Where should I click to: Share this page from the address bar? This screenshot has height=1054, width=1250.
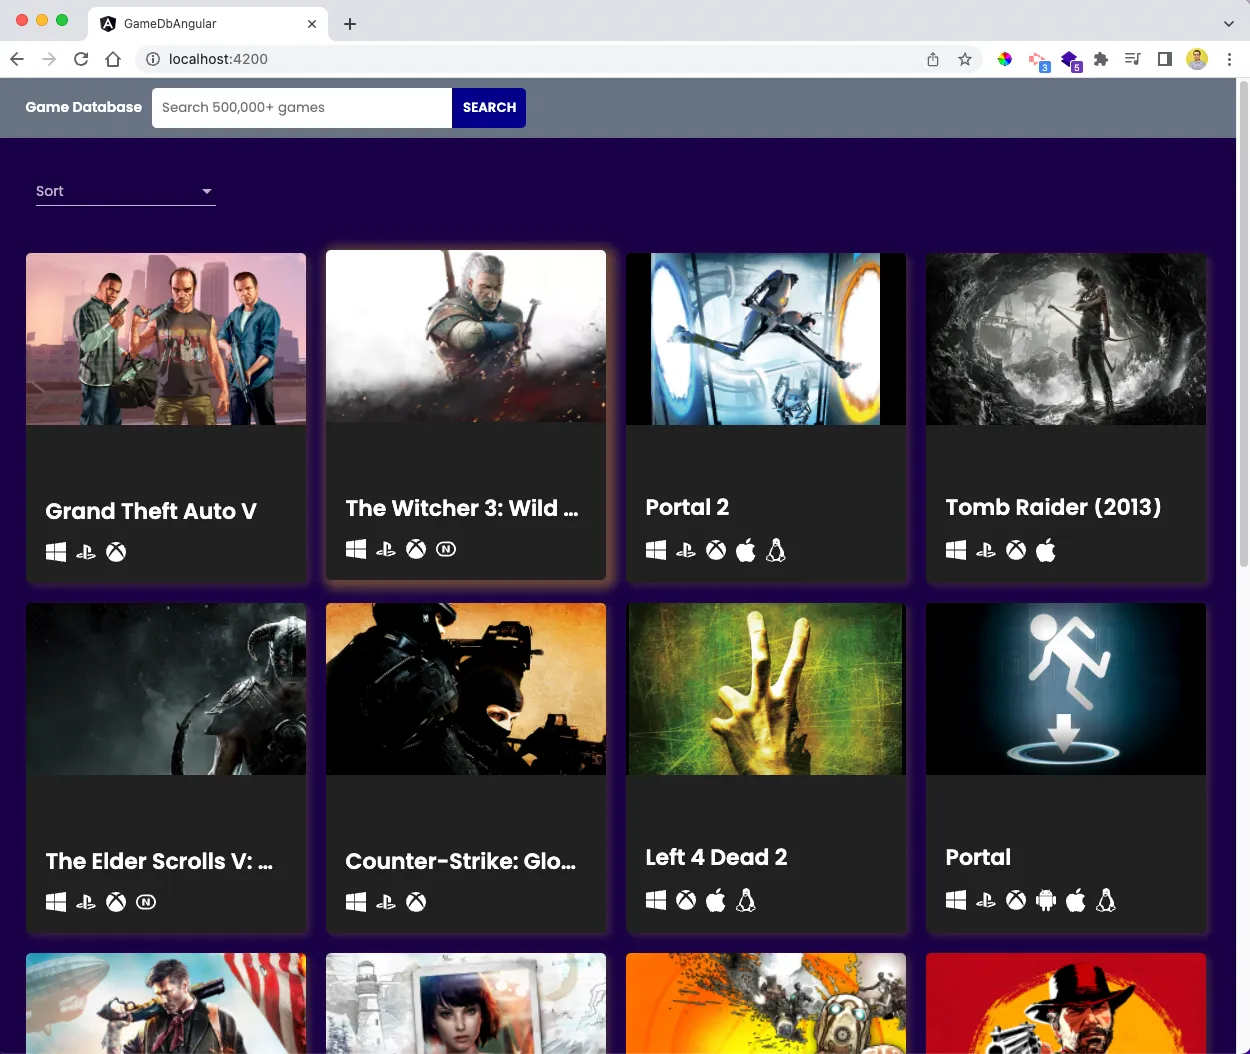click(933, 59)
